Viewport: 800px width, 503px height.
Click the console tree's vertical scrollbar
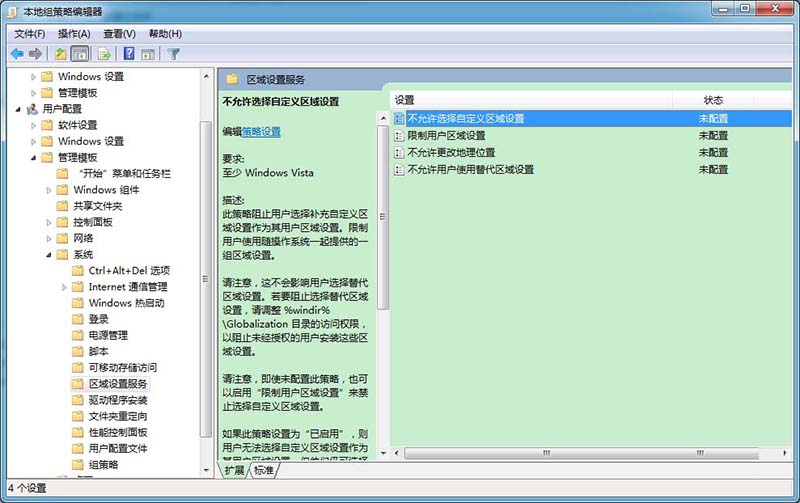click(206, 300)
